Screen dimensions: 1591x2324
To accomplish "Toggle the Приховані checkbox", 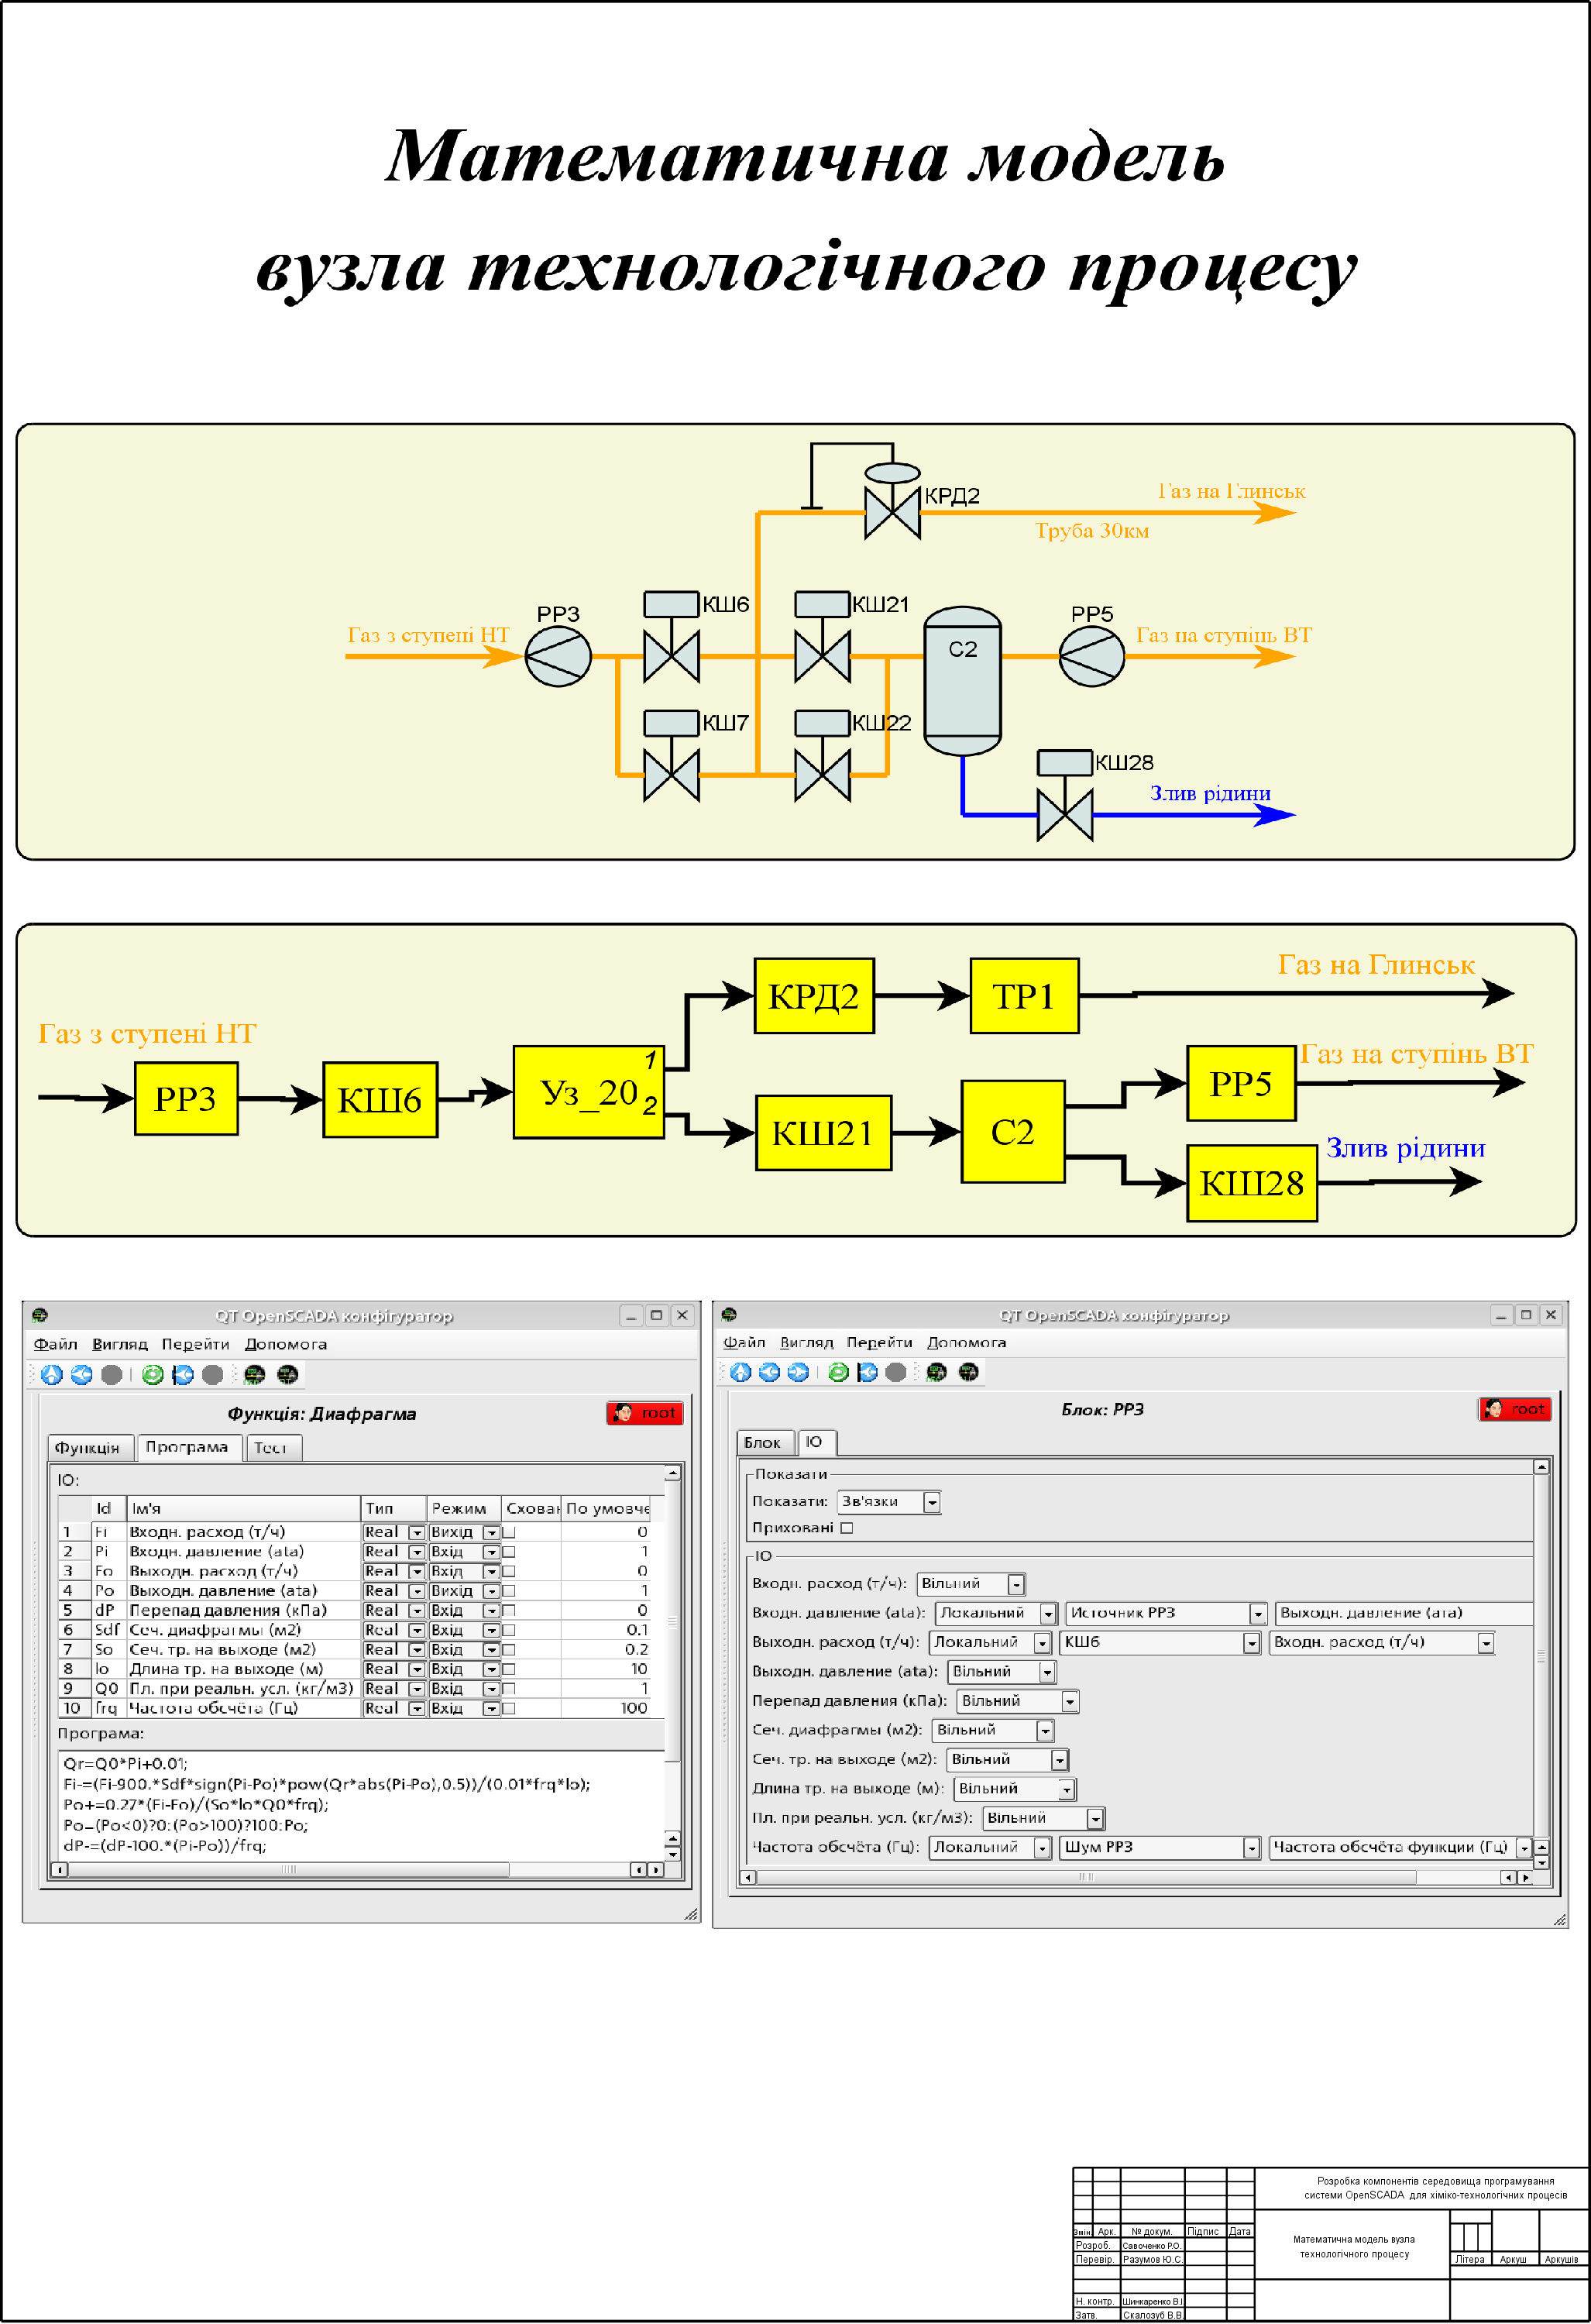I will (847, 1528).
